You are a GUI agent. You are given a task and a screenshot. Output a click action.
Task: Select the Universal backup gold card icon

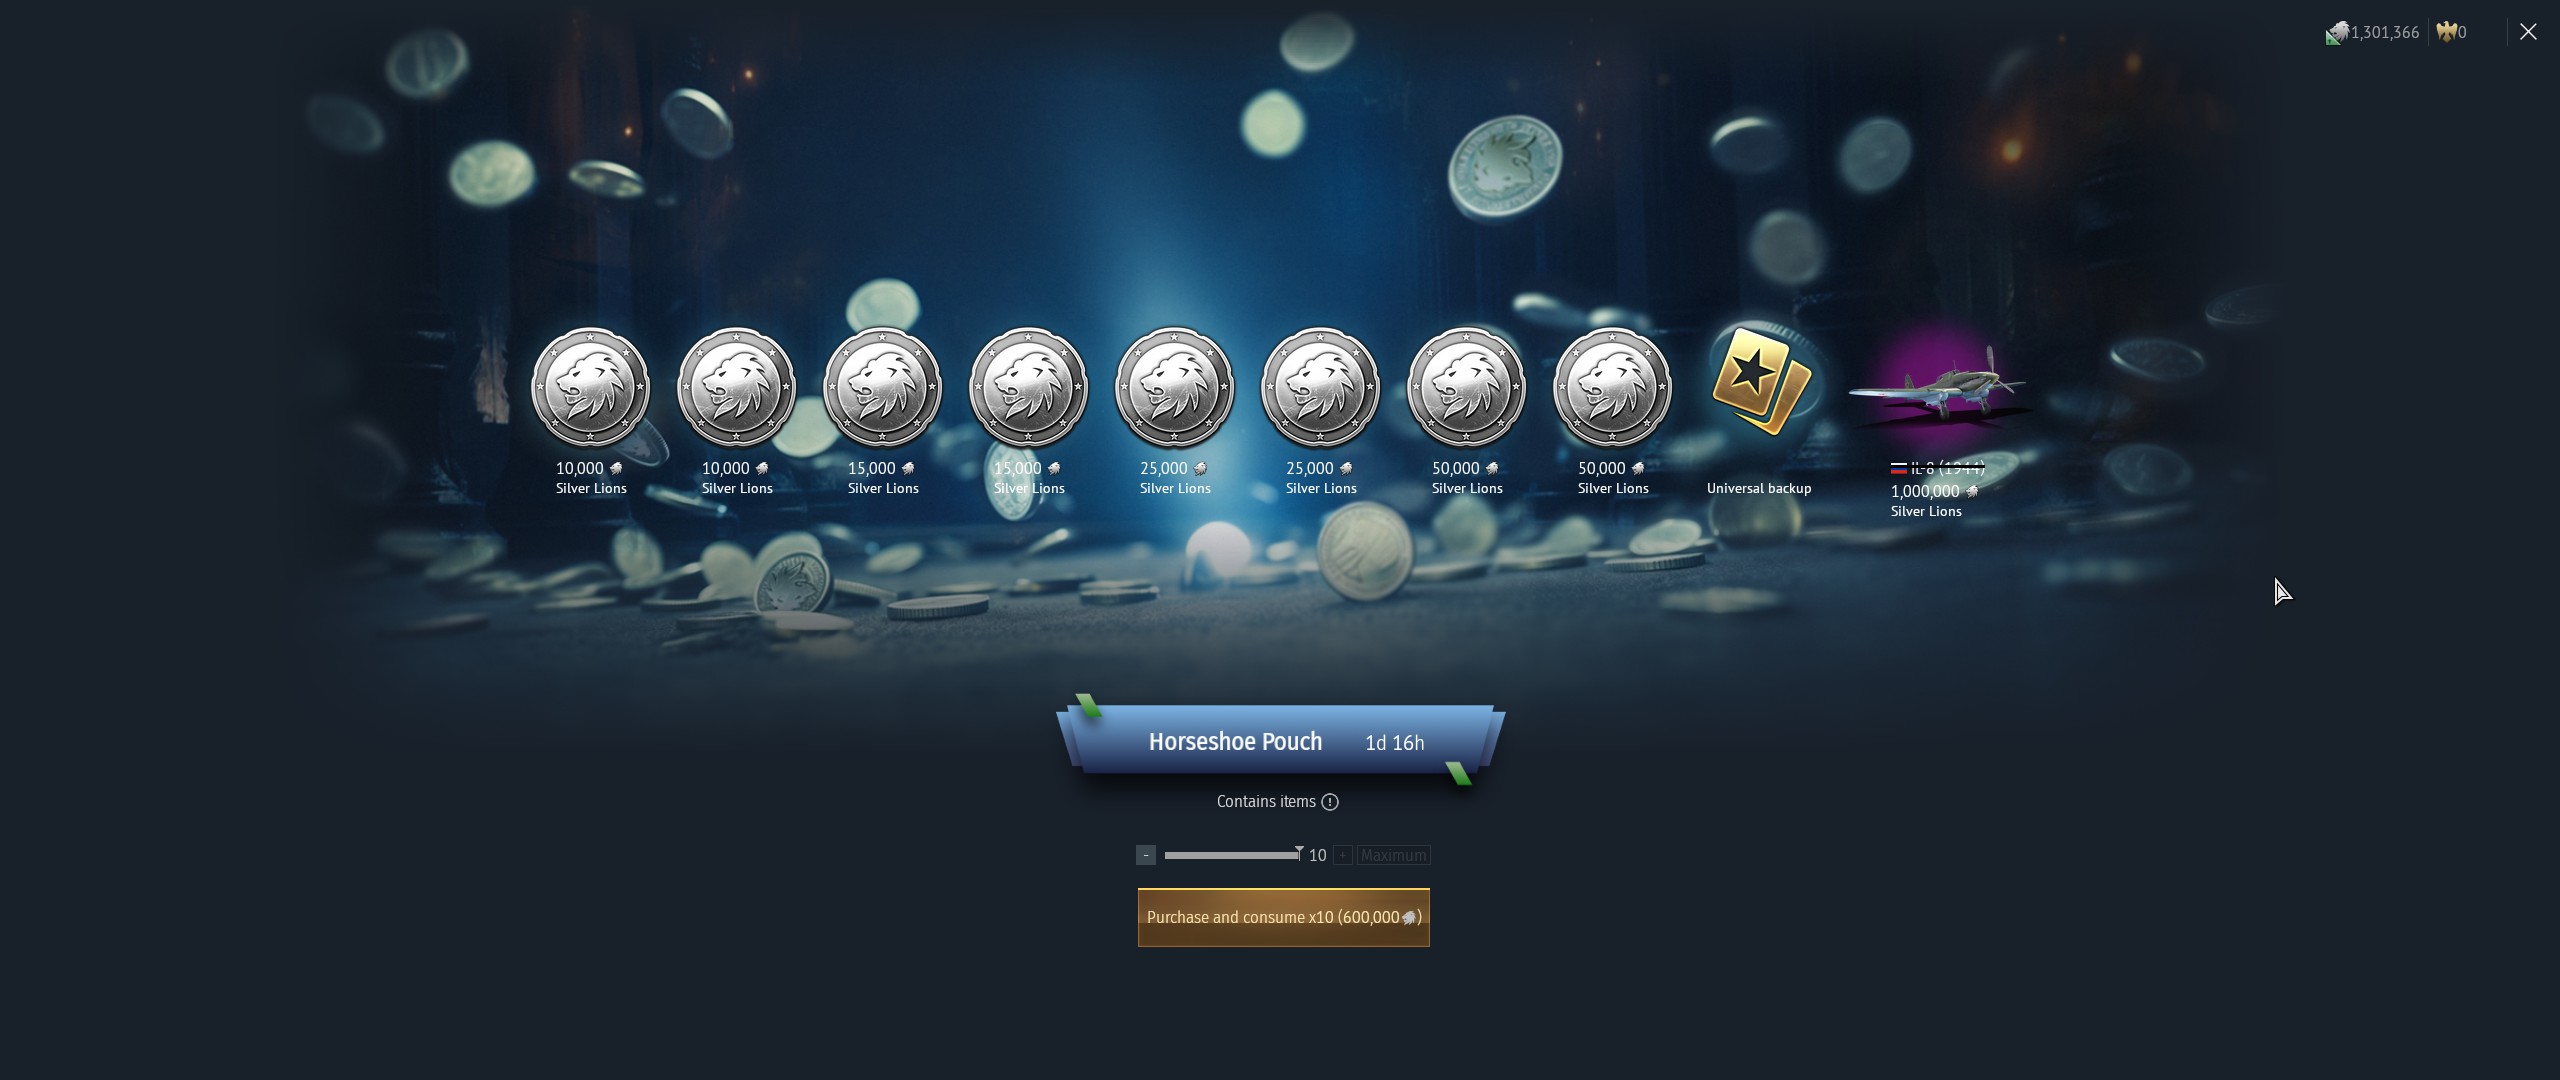(1759, 381)
